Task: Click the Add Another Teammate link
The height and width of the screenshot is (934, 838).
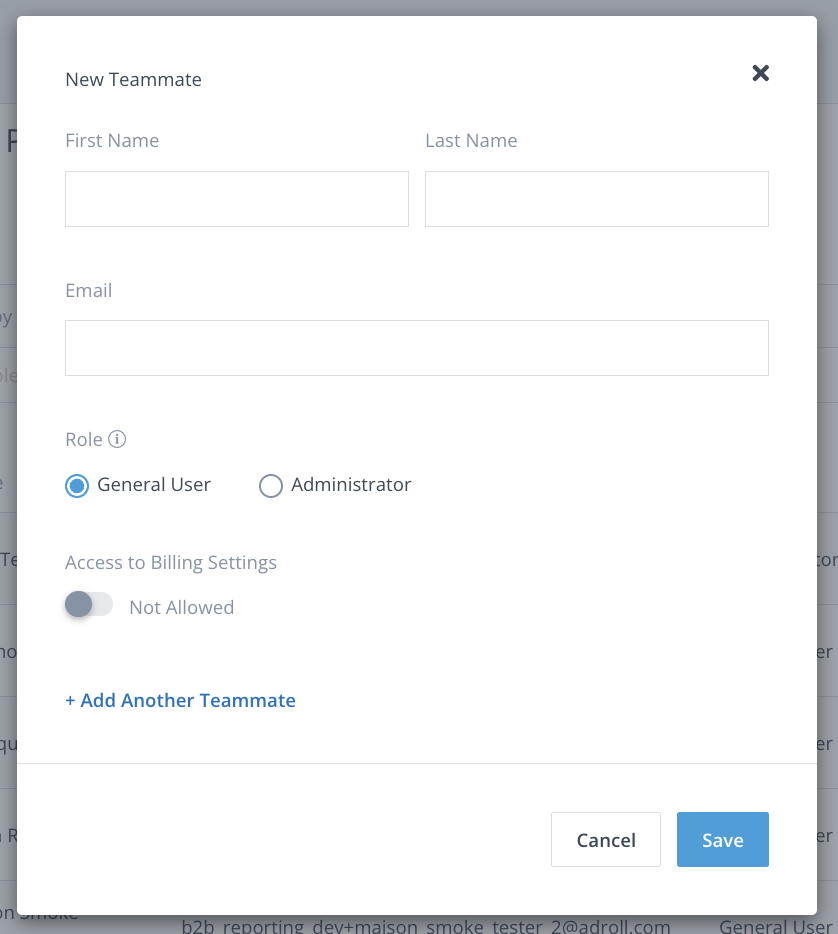Action: 180,700
